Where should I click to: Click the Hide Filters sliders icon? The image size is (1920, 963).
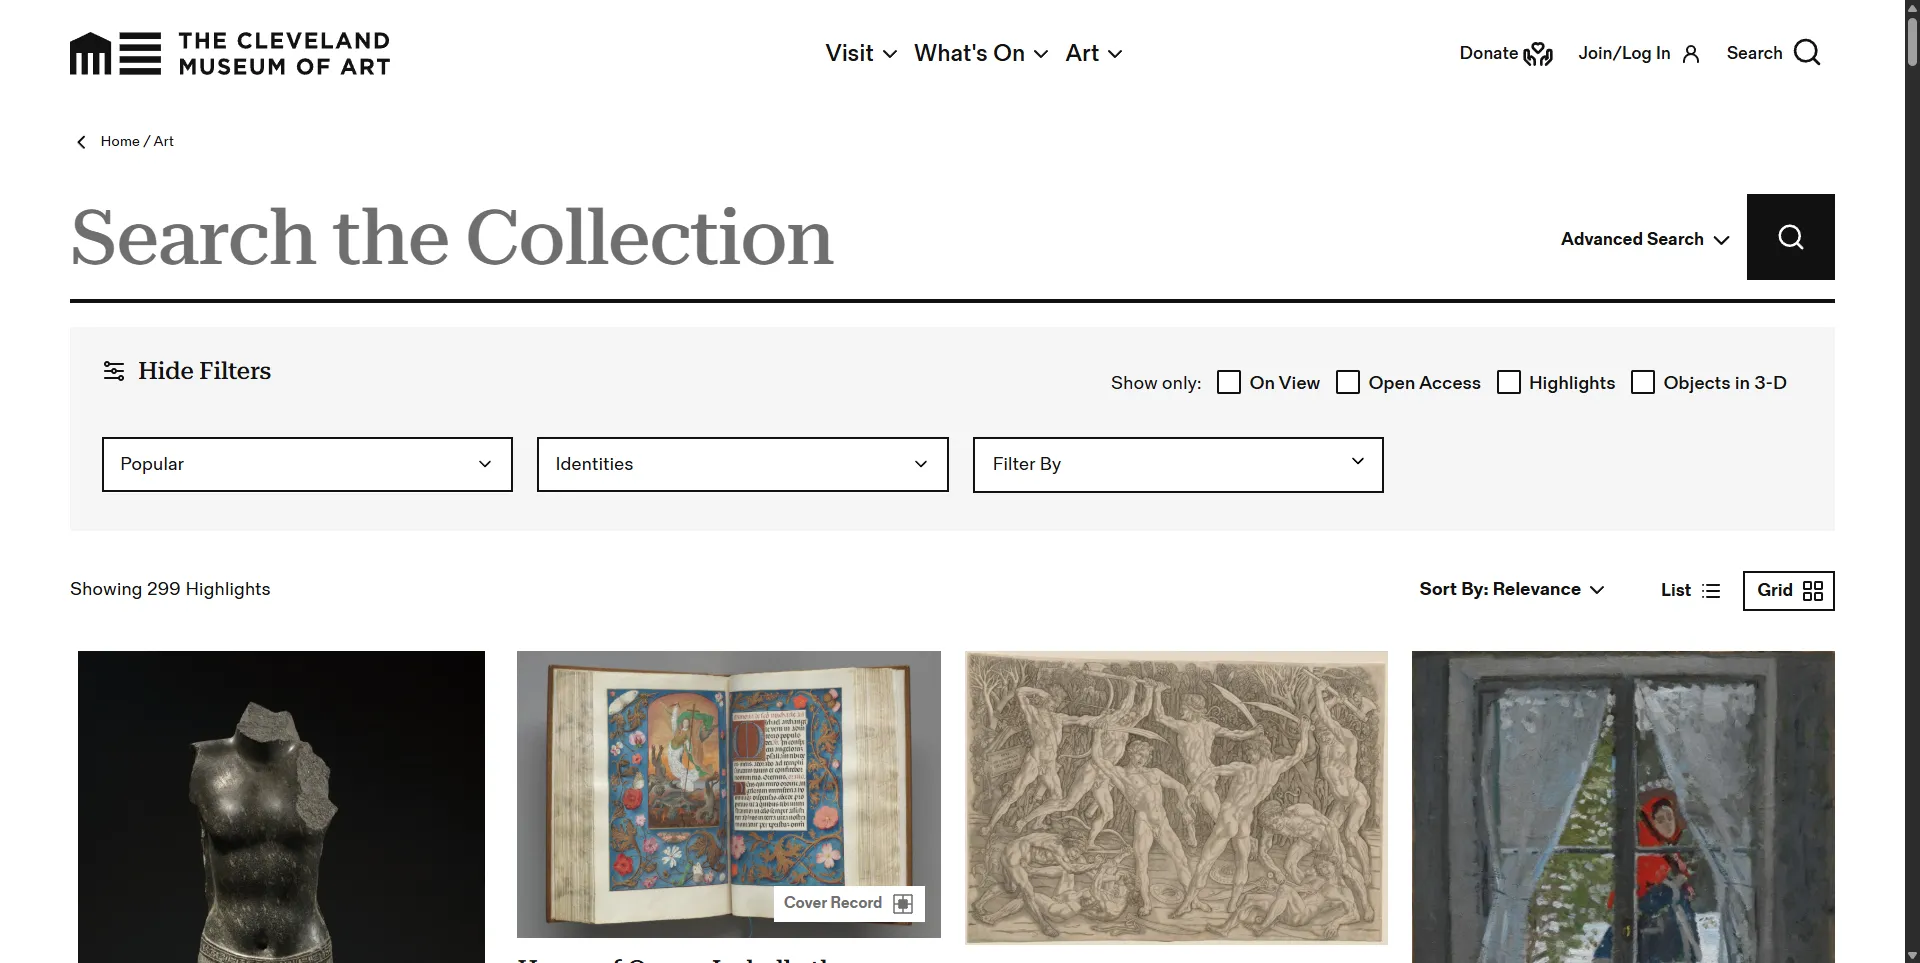point(114,371)
